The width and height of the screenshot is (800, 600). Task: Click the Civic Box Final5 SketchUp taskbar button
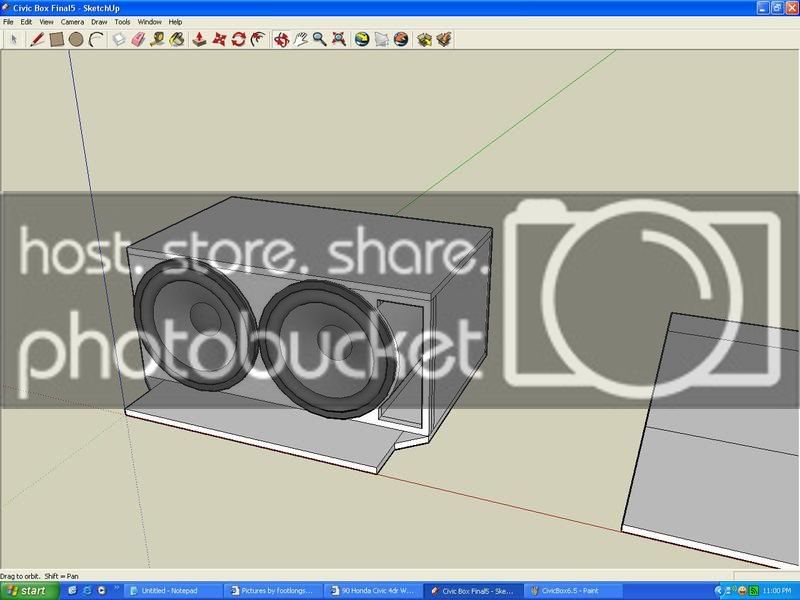[472, 591]
